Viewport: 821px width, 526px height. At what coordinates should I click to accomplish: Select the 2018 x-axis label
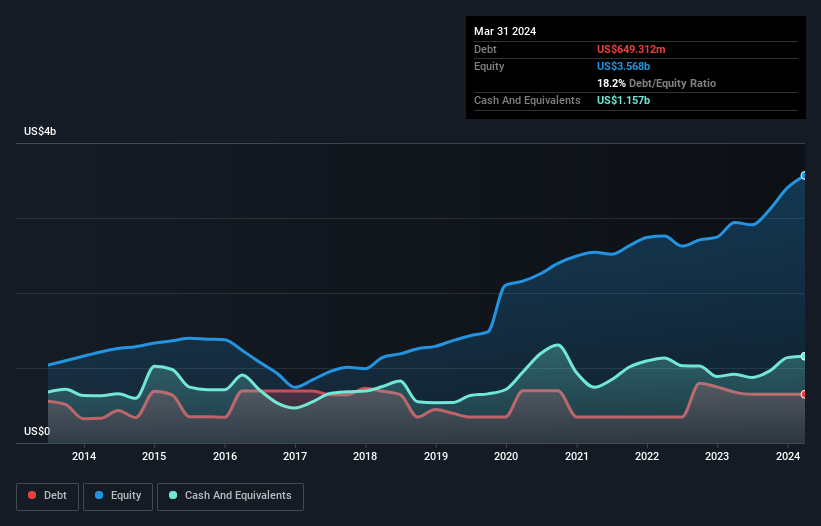(365, 456)
